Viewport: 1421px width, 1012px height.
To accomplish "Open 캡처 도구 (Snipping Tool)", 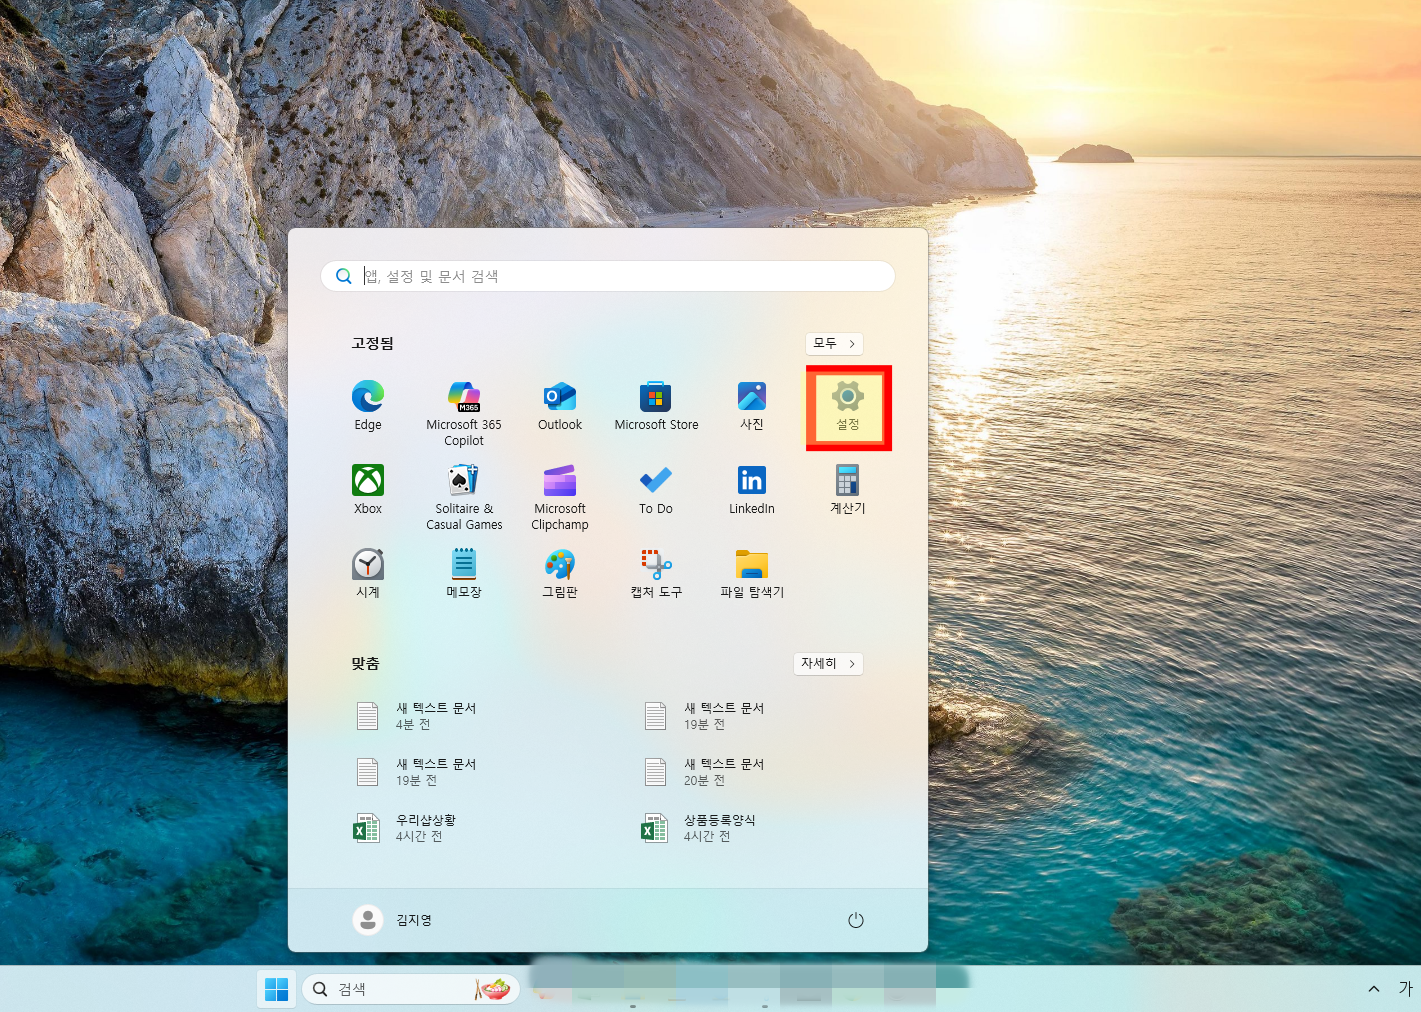I will point(656,574).
